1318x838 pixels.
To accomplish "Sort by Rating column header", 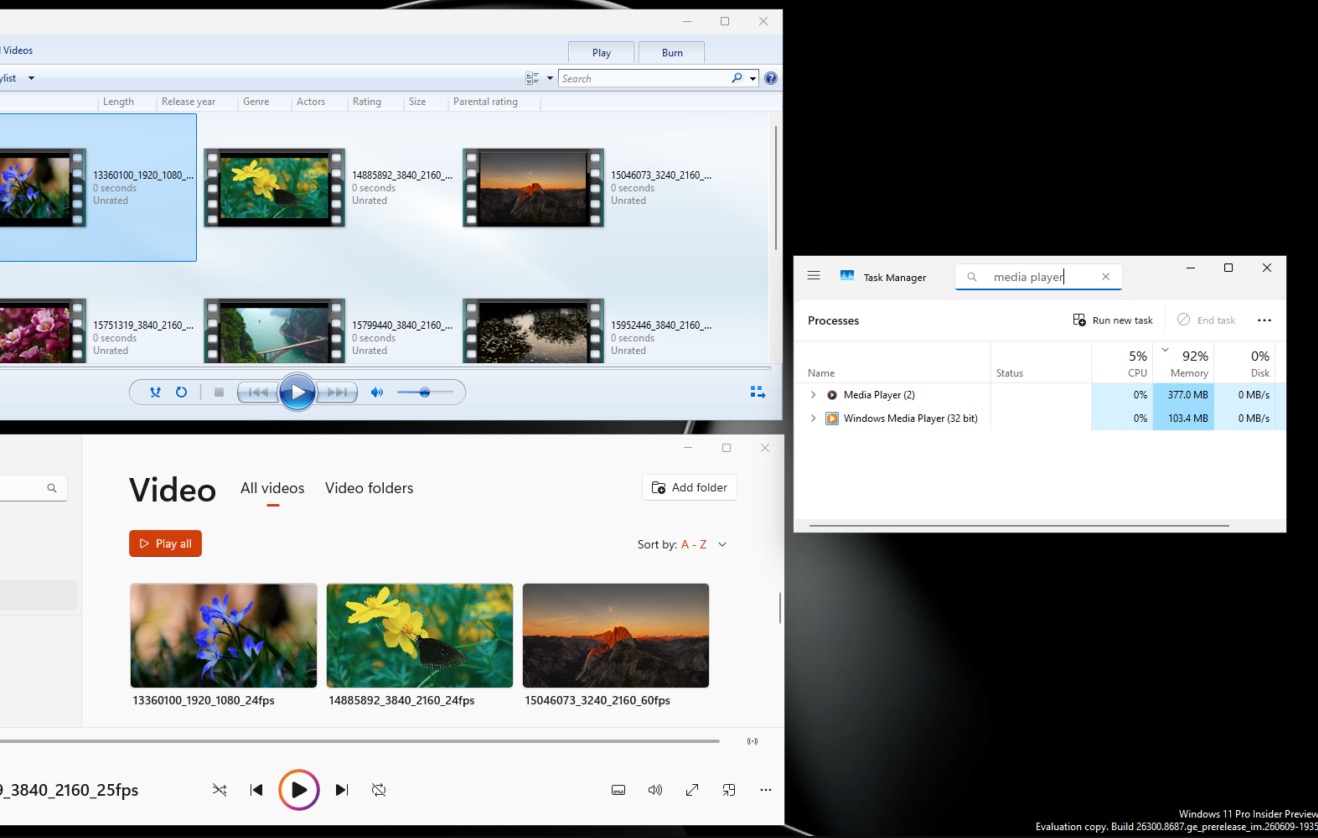I will click(367, 101).
